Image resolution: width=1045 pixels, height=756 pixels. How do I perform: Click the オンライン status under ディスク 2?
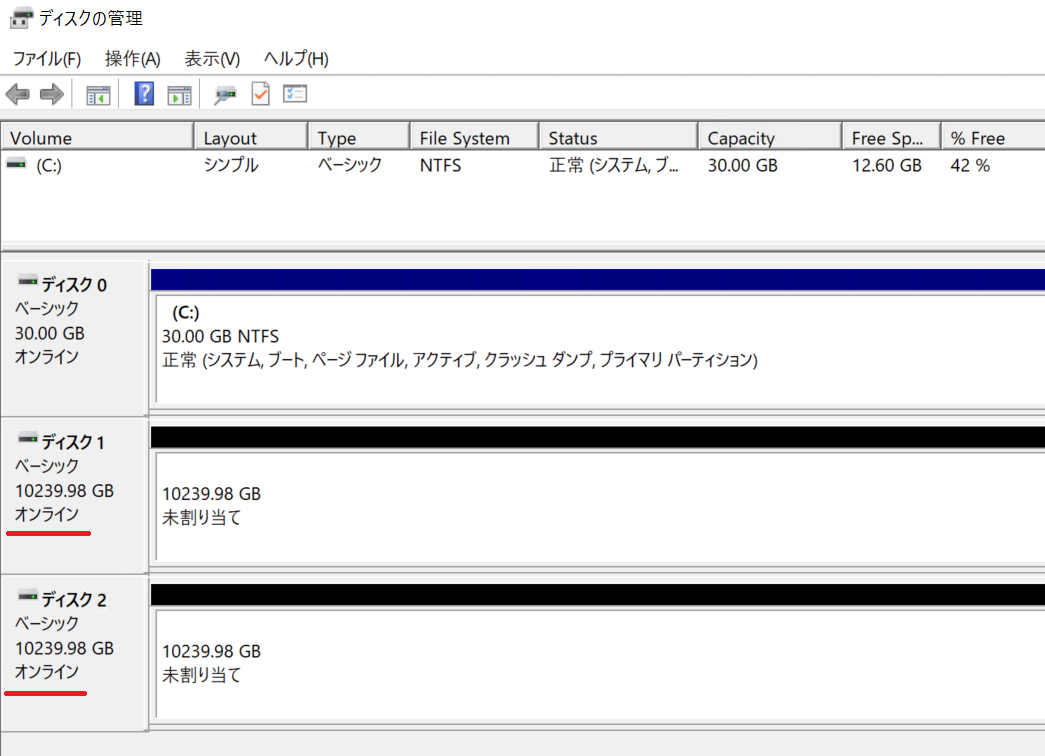47,671
